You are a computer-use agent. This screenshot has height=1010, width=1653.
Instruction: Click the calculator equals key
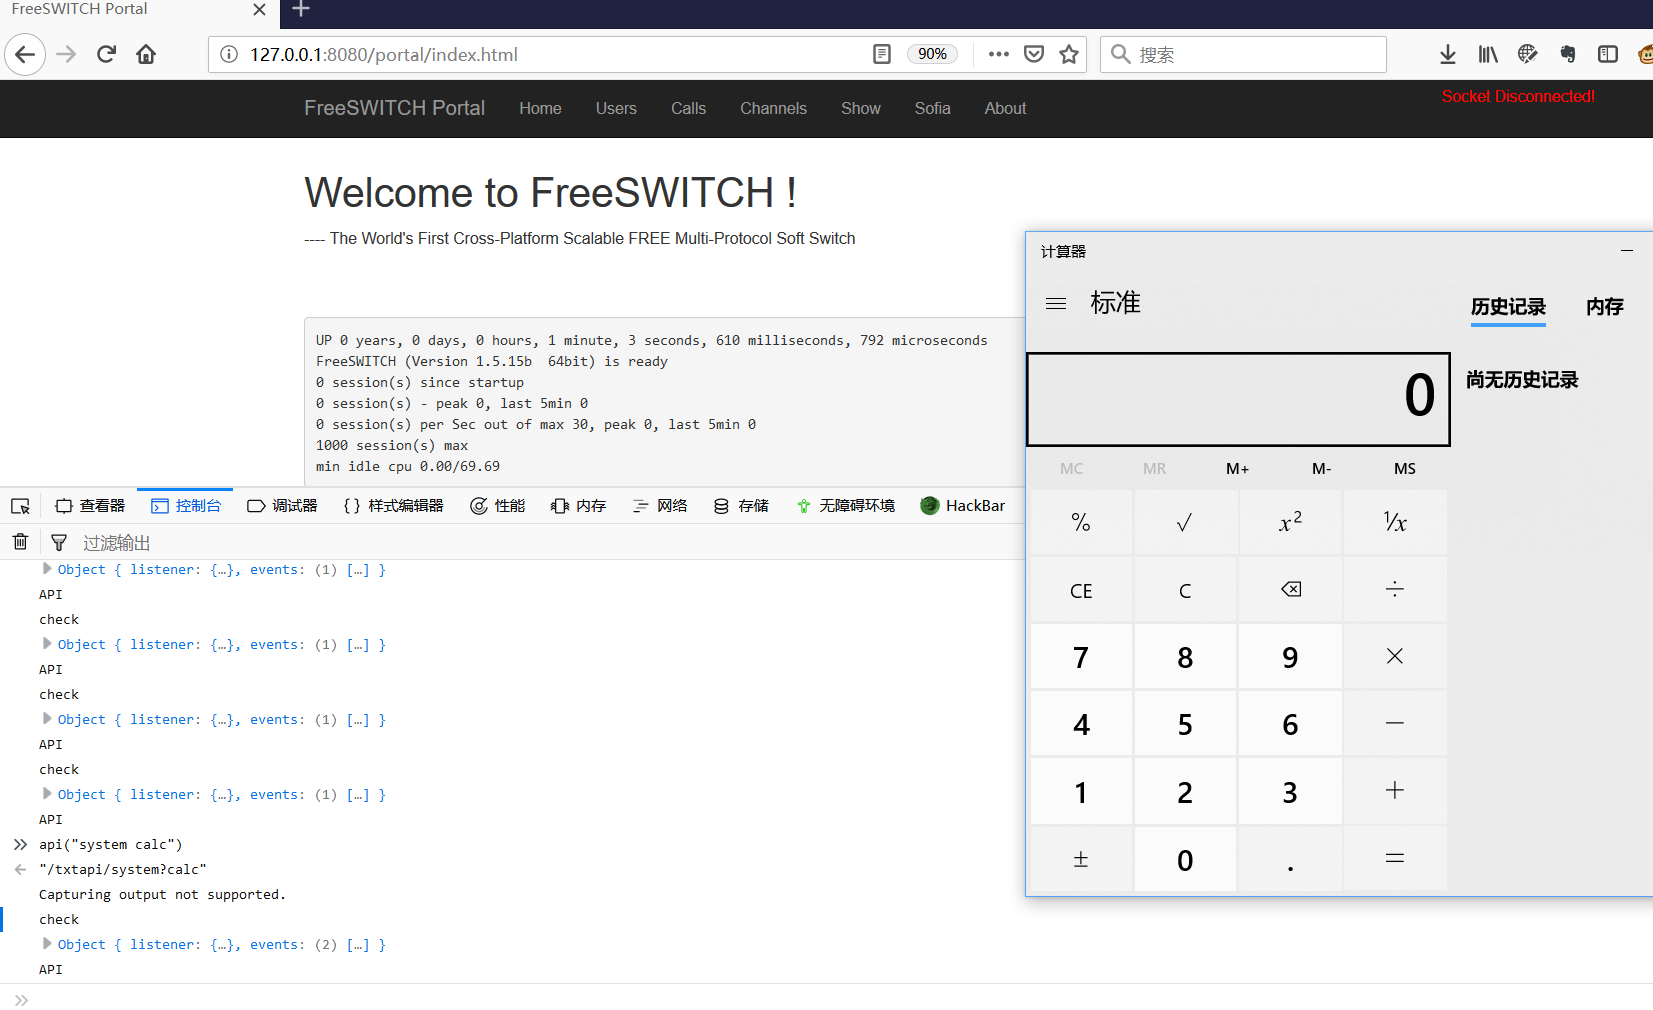pyautogui.click(x=1395, y=859)
